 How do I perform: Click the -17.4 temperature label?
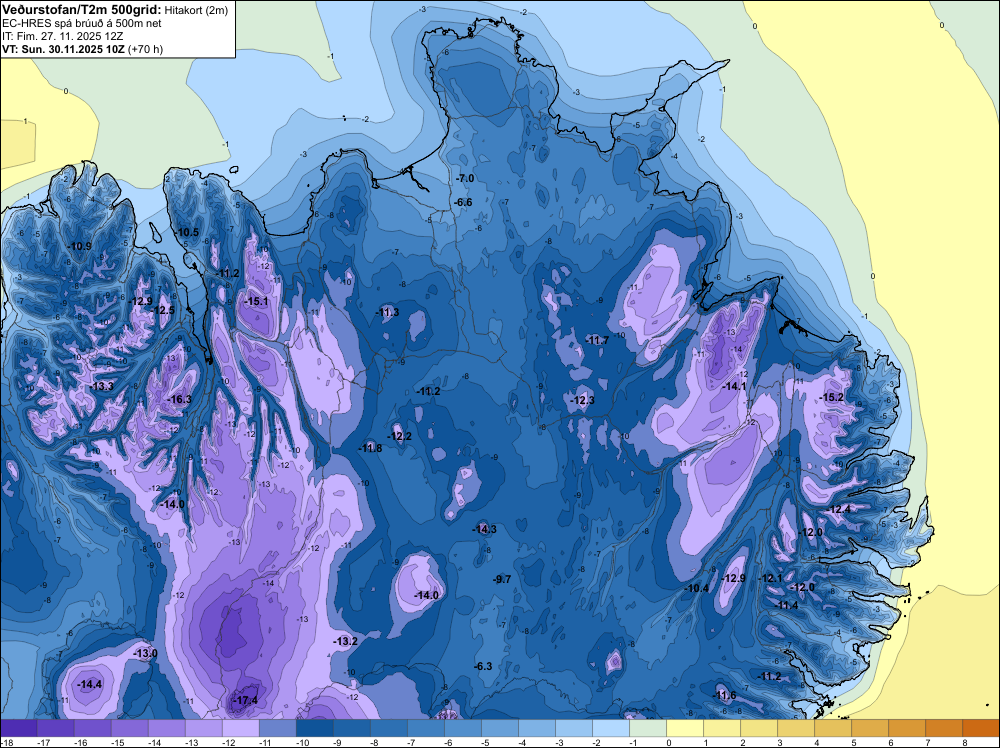[246, 700]
